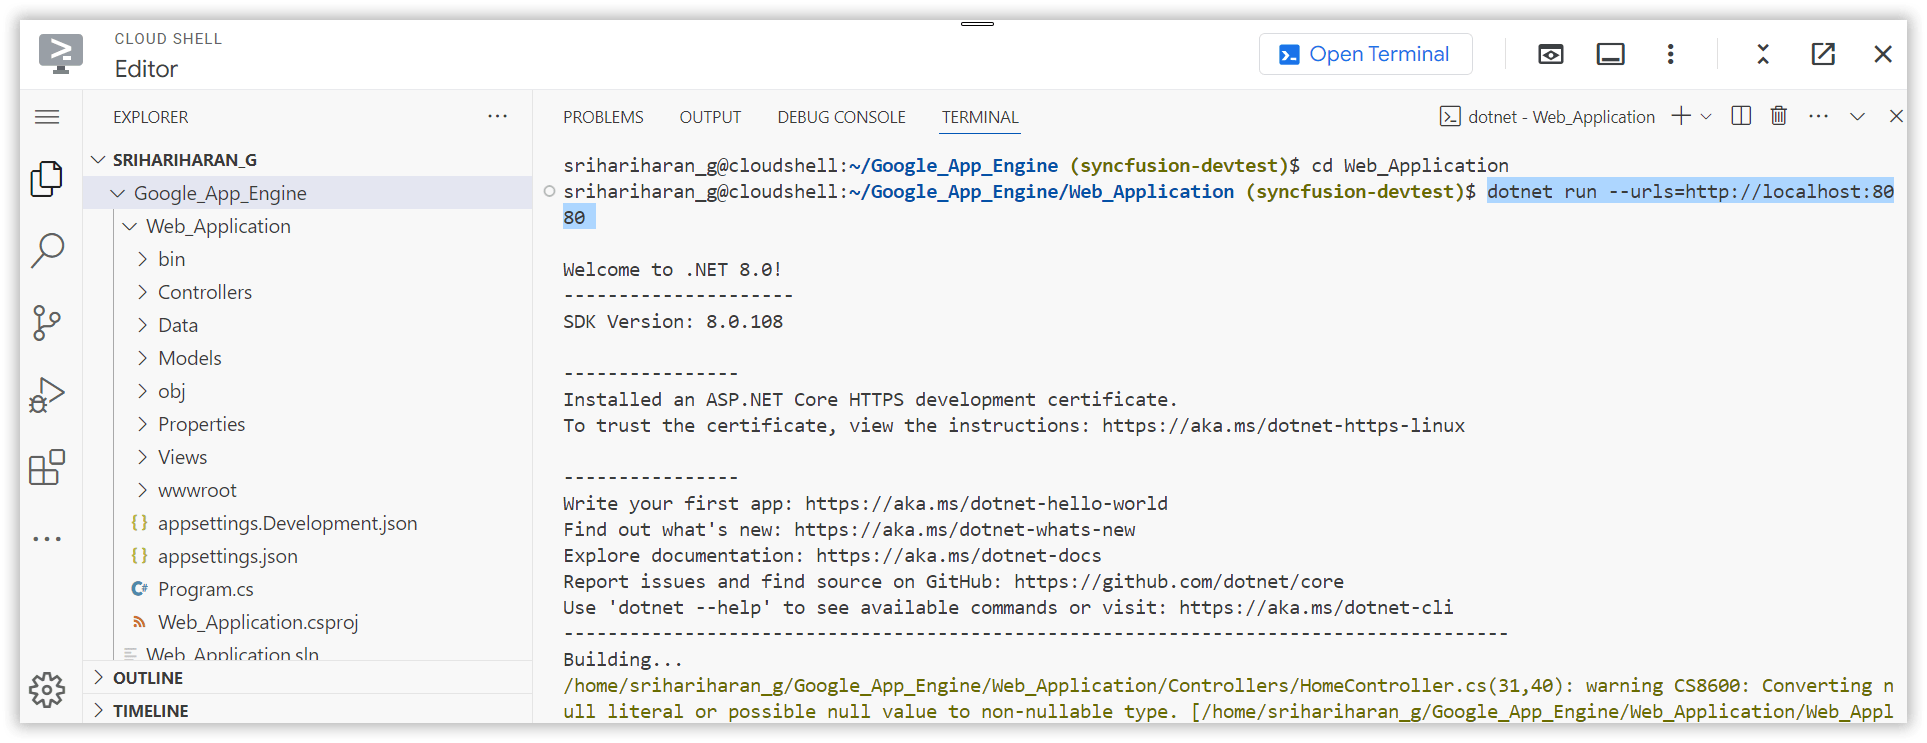Open Web_Application.csproj file
This screenshot has height=743, width=1927.
tap(258, 622)
